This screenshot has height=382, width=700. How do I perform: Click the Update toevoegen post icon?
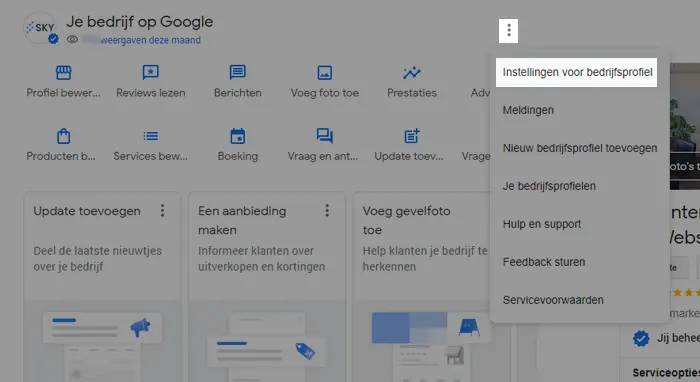point(412,136)
